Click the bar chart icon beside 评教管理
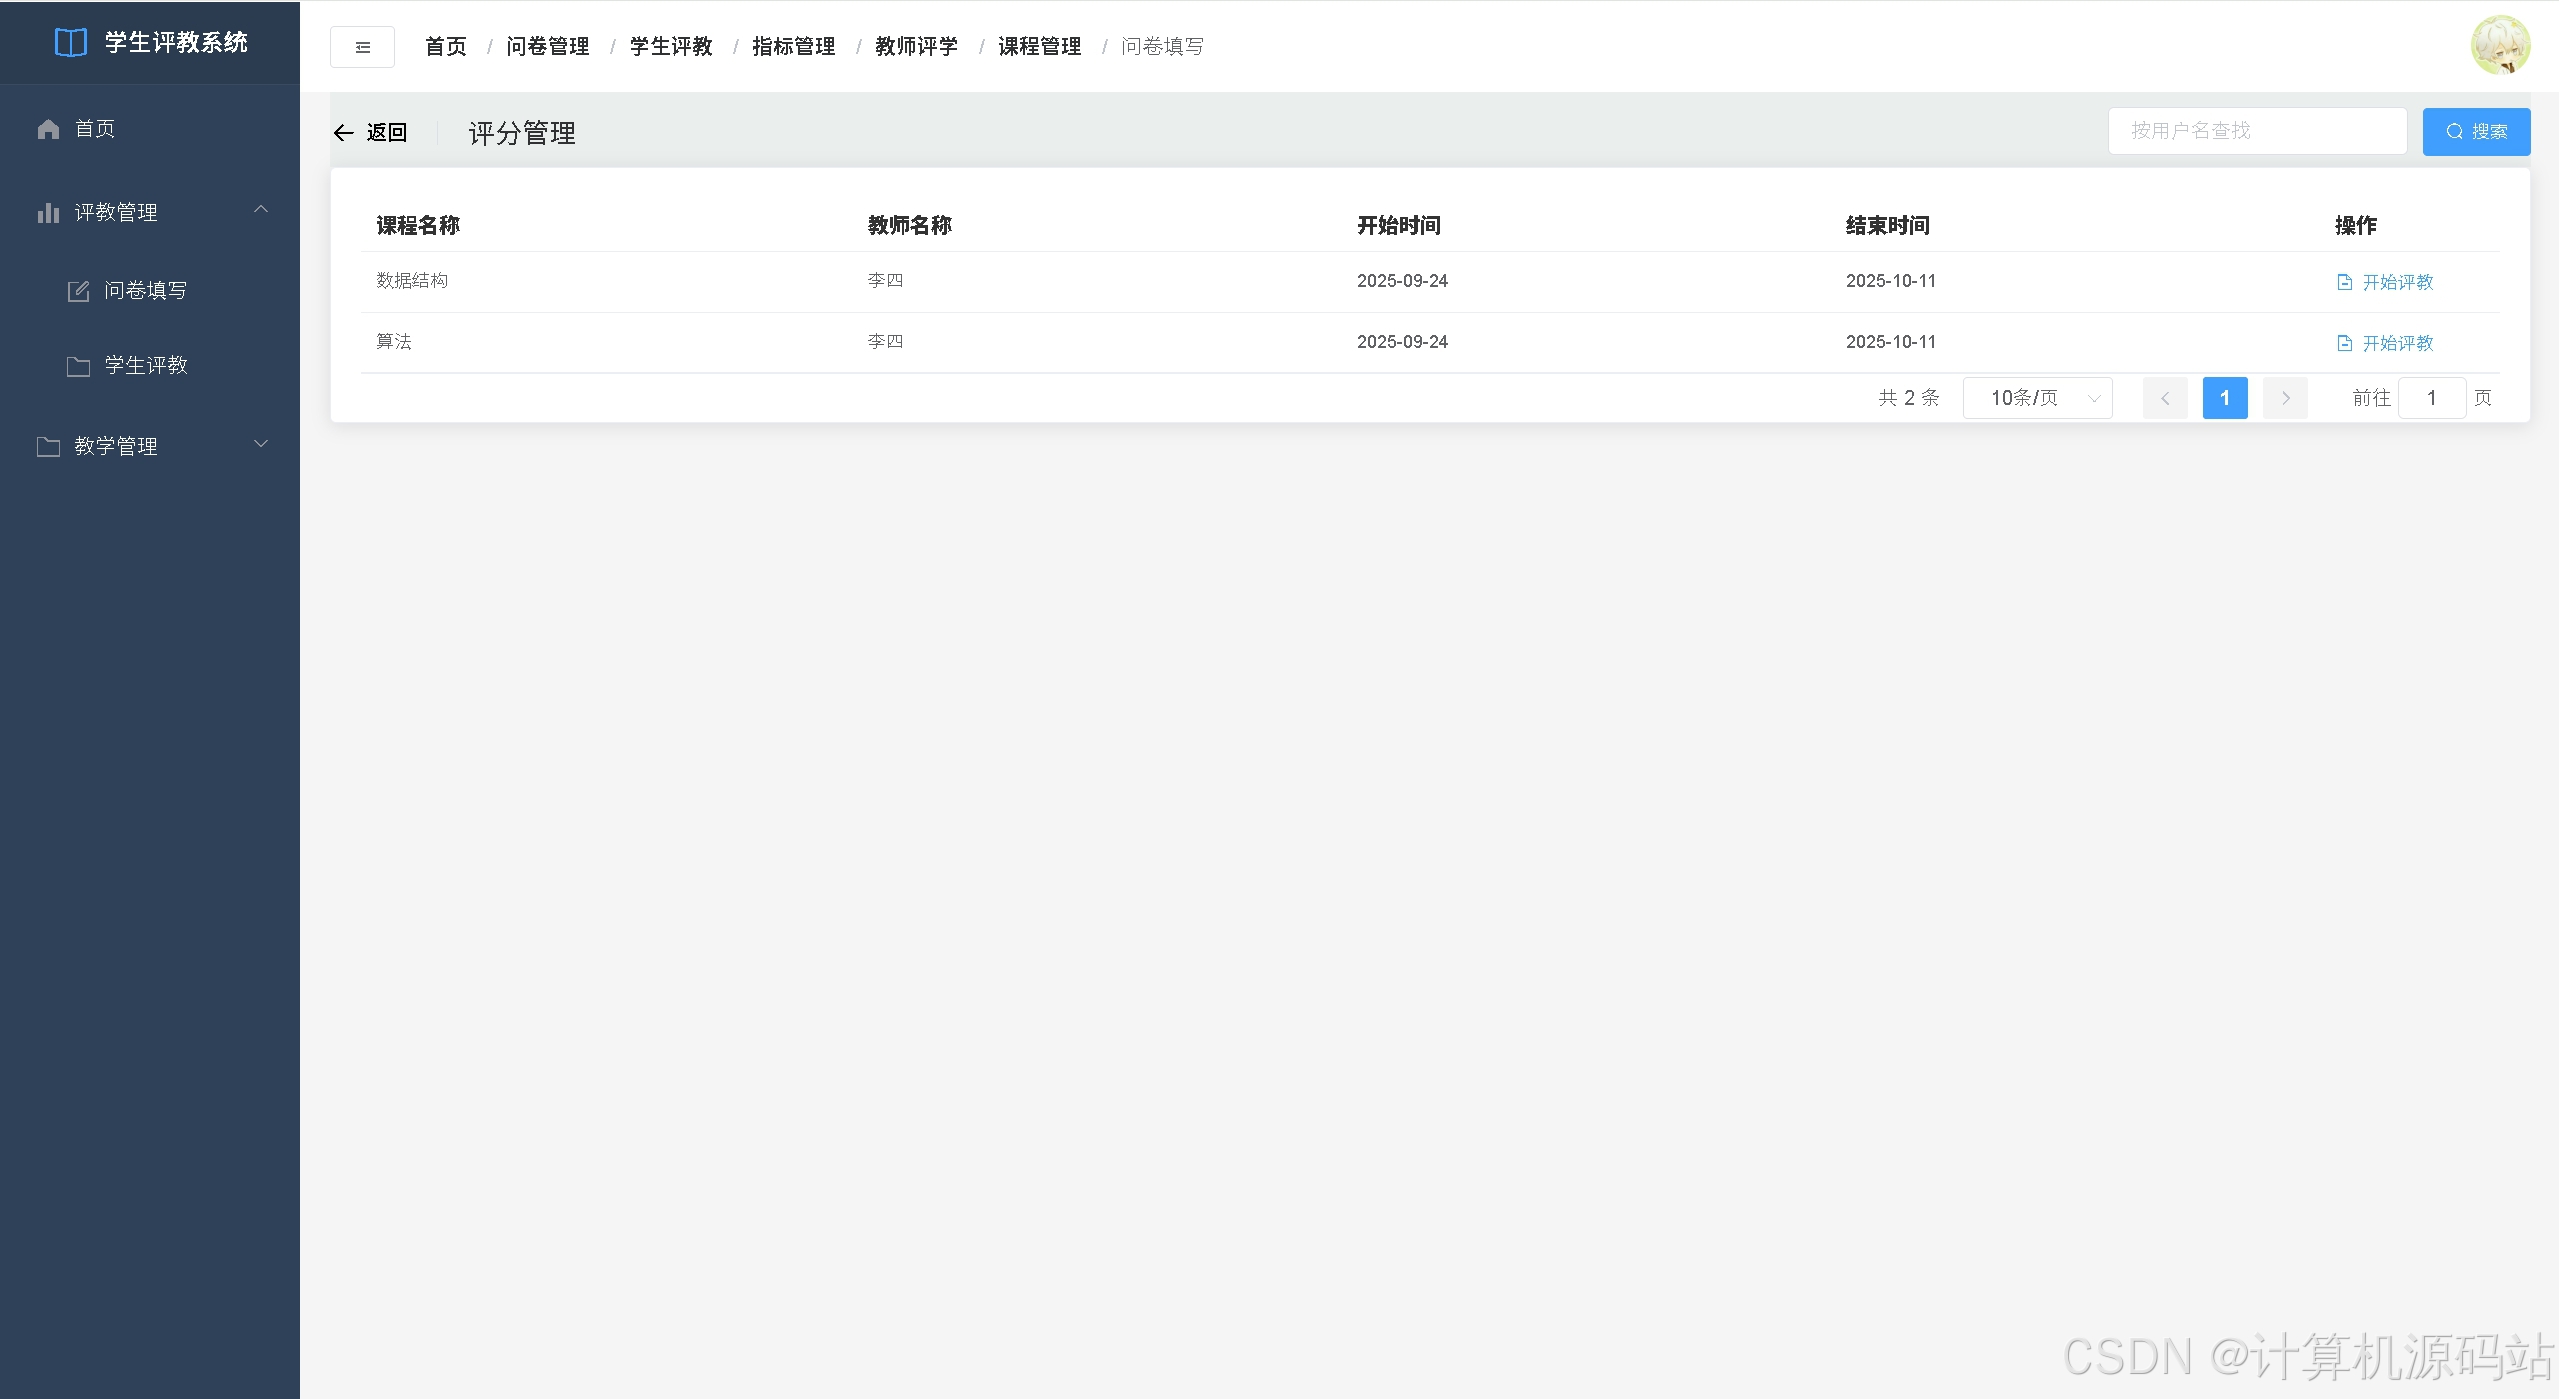Screen dimensions: 2559x1399 48,213
